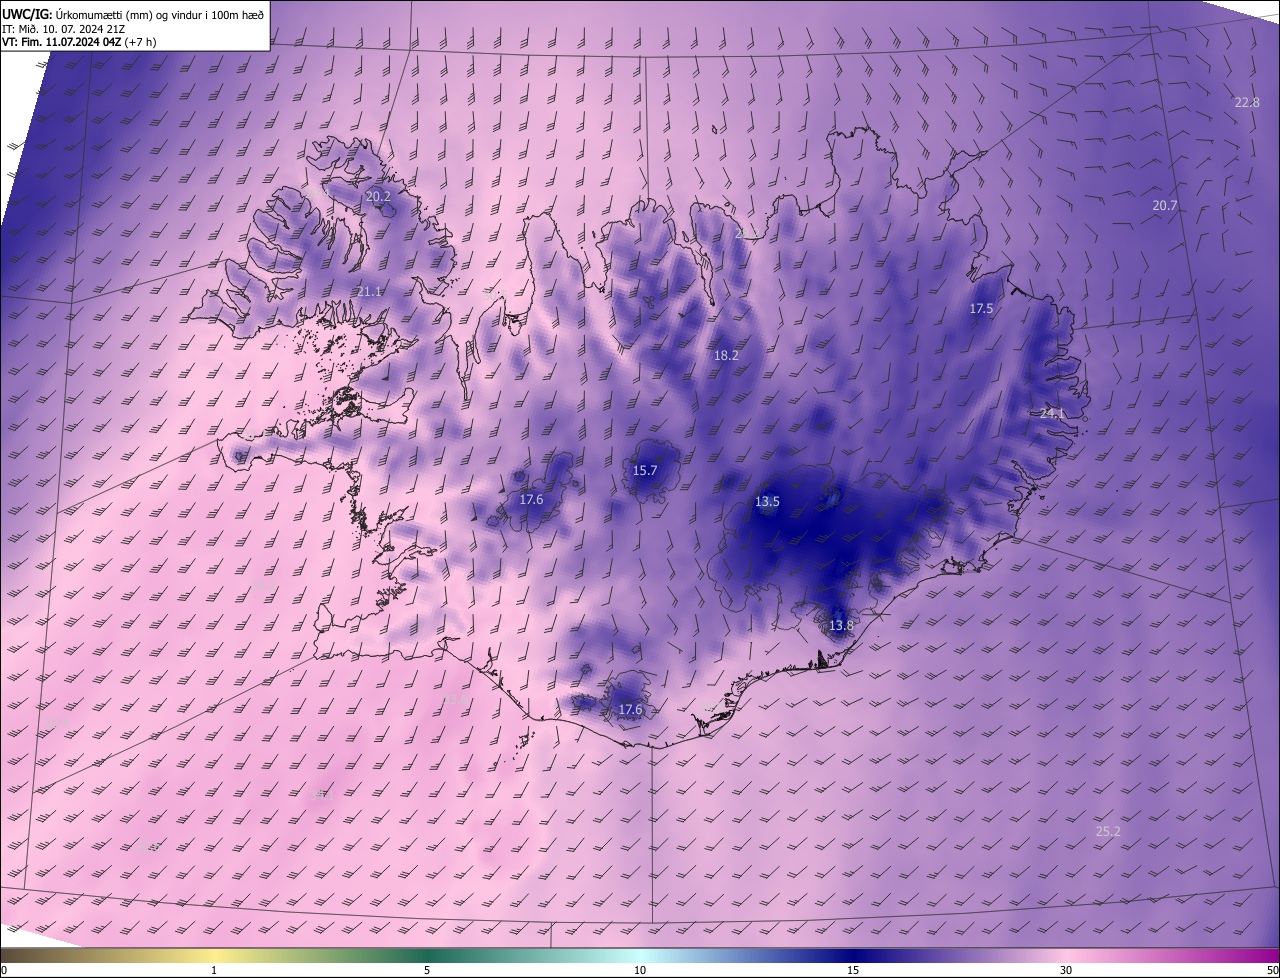This screenshot has height=978, width=1280.
Task: Select the 'VT: Fim. 11.07.2024 04Z' valid time
Action: point(61,41)
